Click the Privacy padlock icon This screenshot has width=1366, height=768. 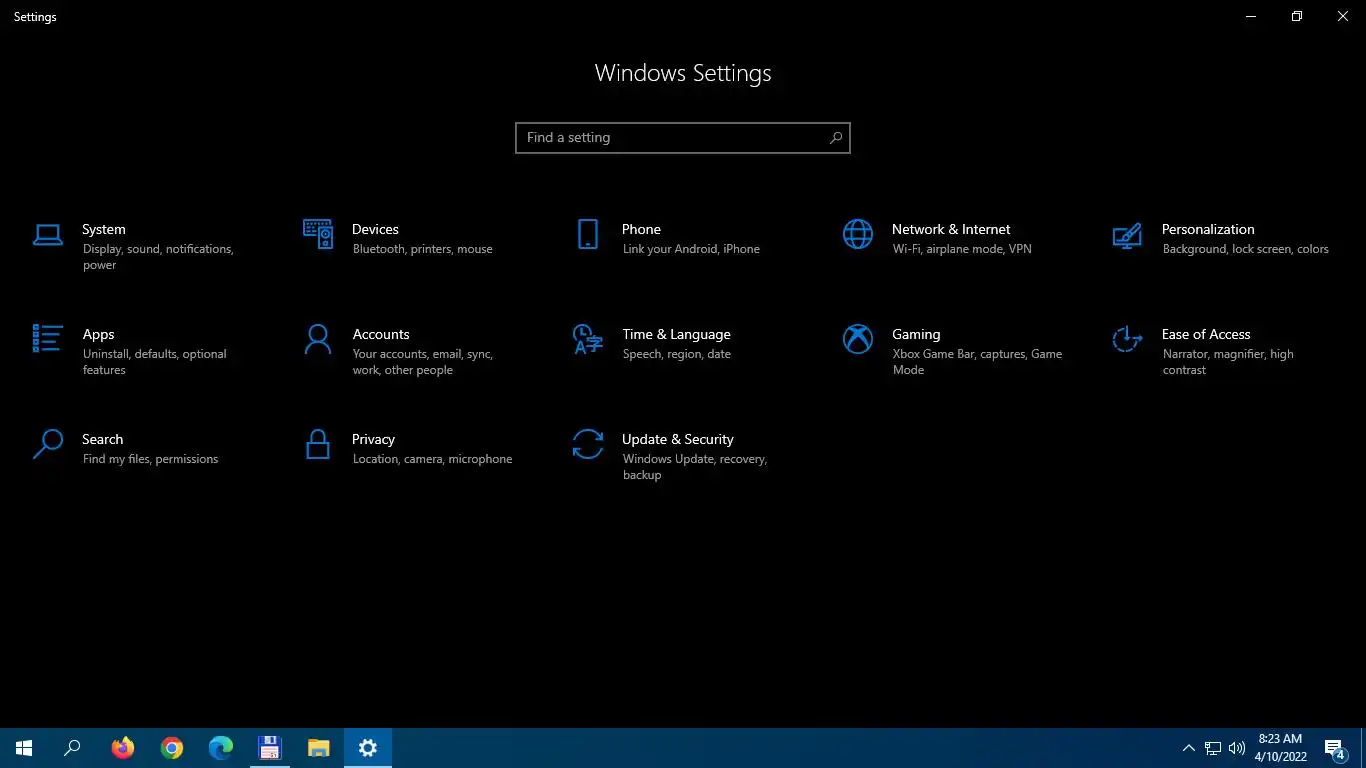click(318, 444)
